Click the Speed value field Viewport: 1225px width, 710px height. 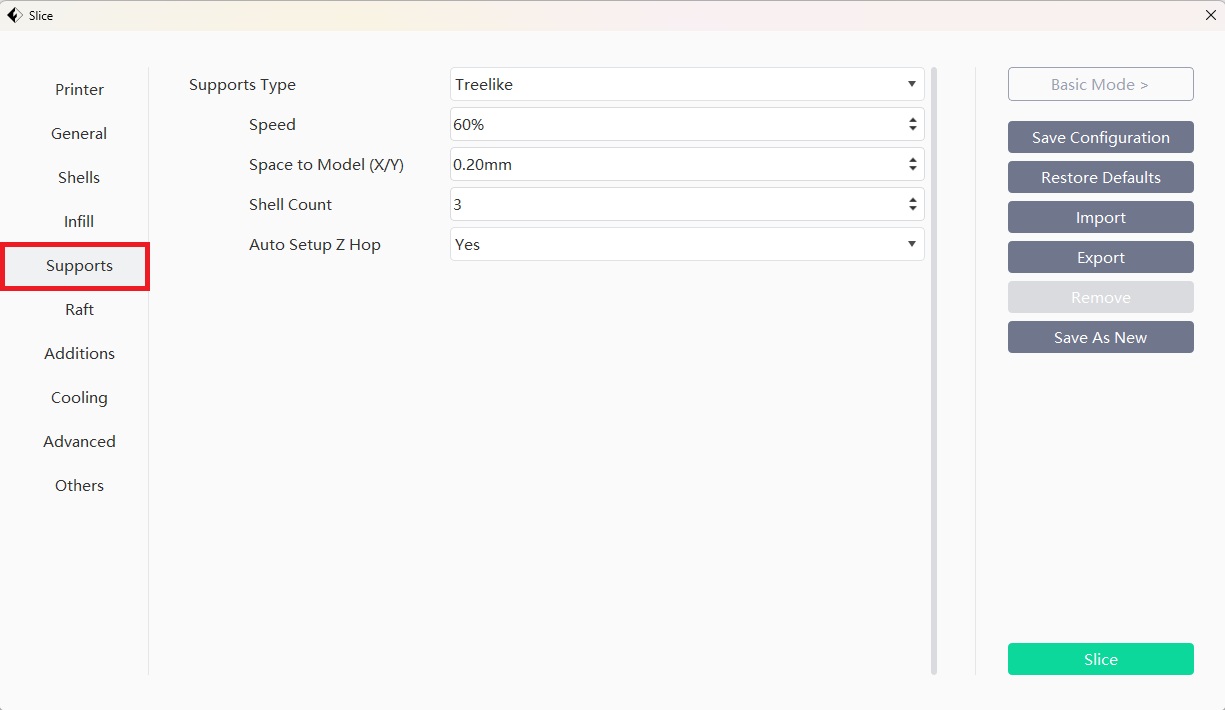coord(676,125)
